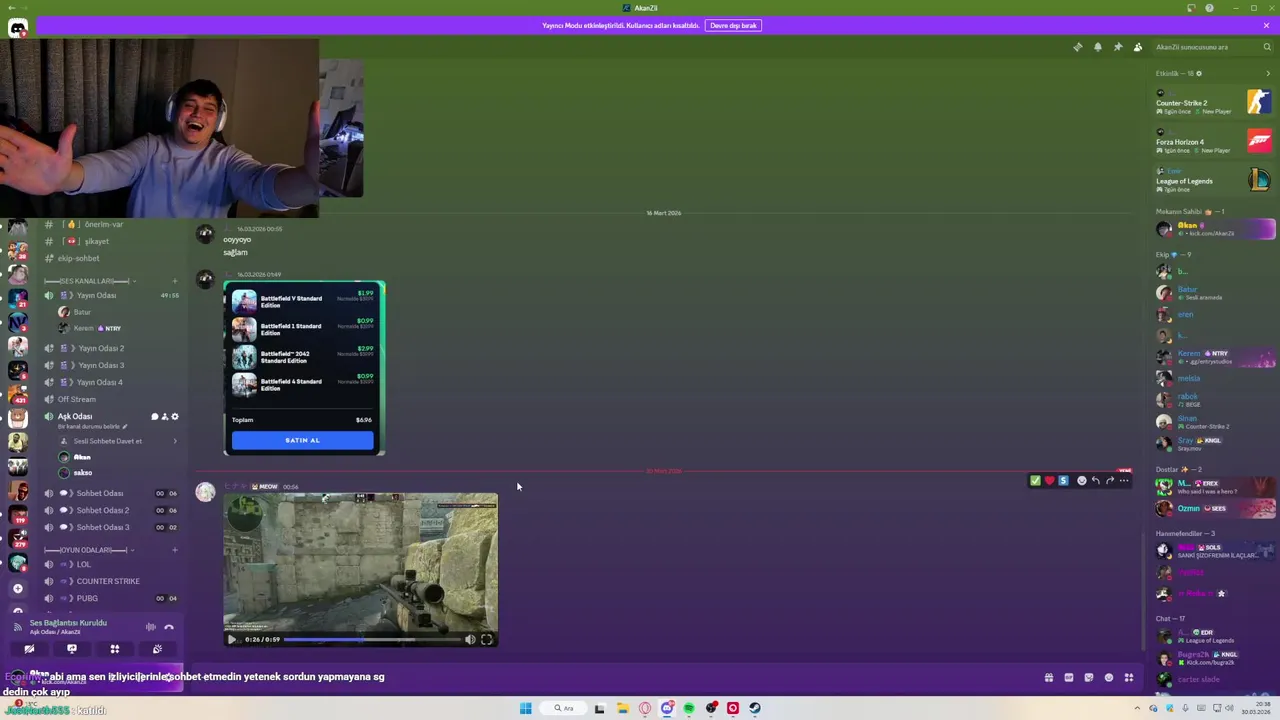
Task: Open Discord direct messages home icon
Action: click(x=18, y=28)
